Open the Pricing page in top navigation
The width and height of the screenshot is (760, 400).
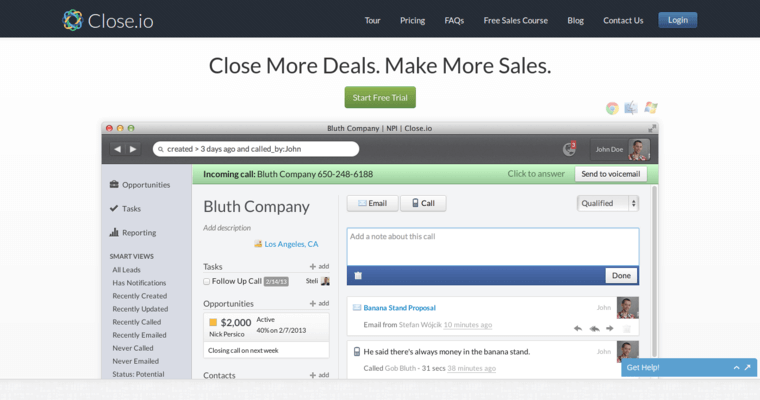(412, 20)
